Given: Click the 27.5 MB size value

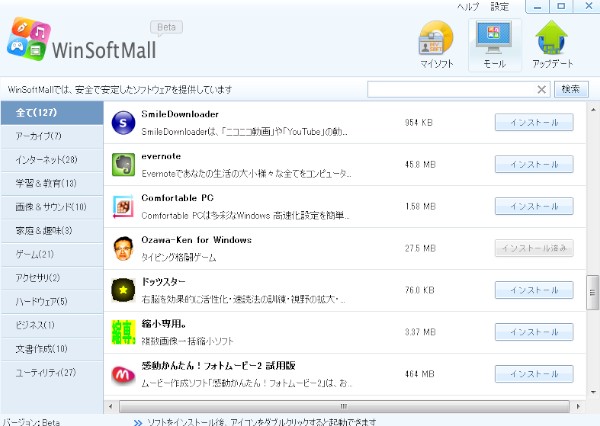Looking at the screenshot, I should click(420, 248).
